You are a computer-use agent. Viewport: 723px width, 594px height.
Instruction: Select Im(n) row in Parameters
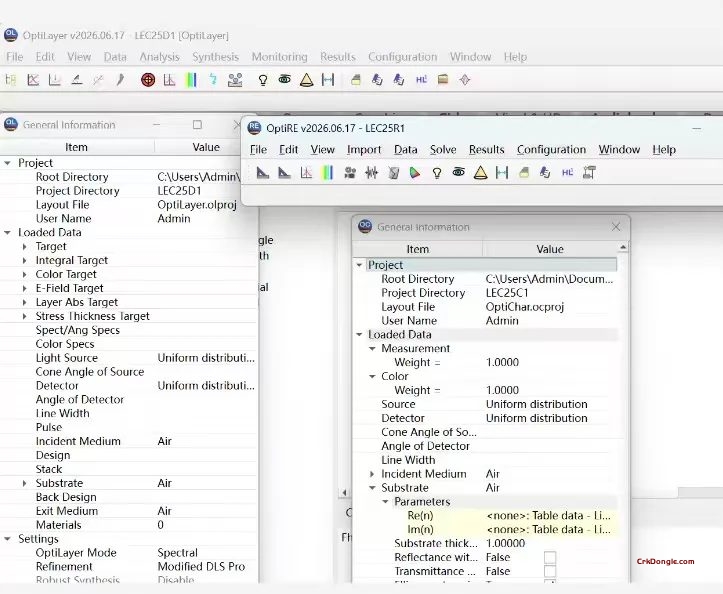point(485,529)
